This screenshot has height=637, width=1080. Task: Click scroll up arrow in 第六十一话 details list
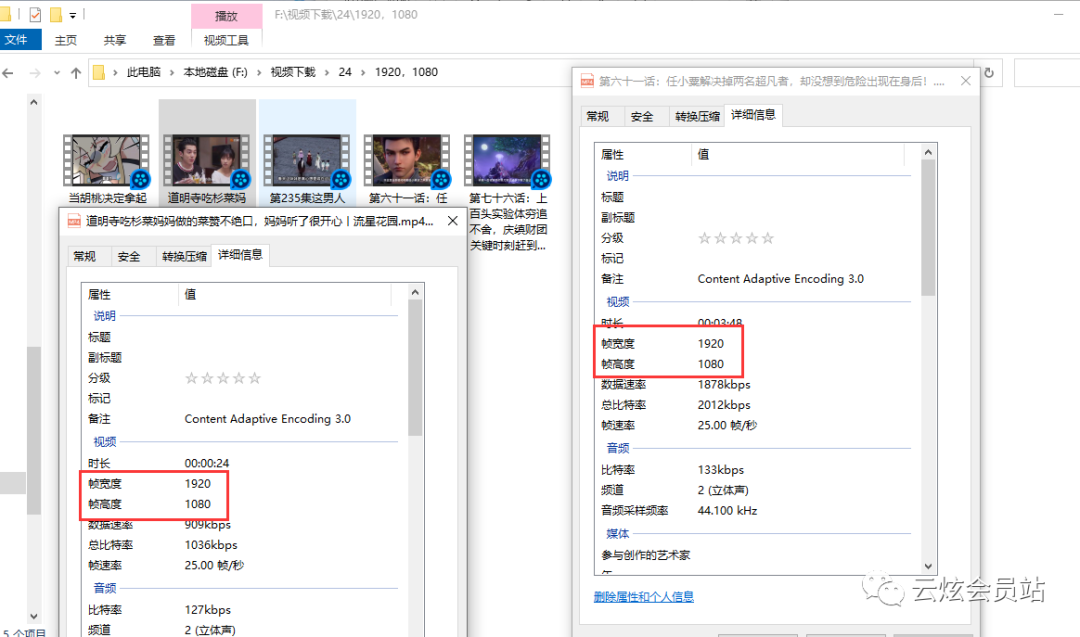pyautogui.click(x=928, y=152)
